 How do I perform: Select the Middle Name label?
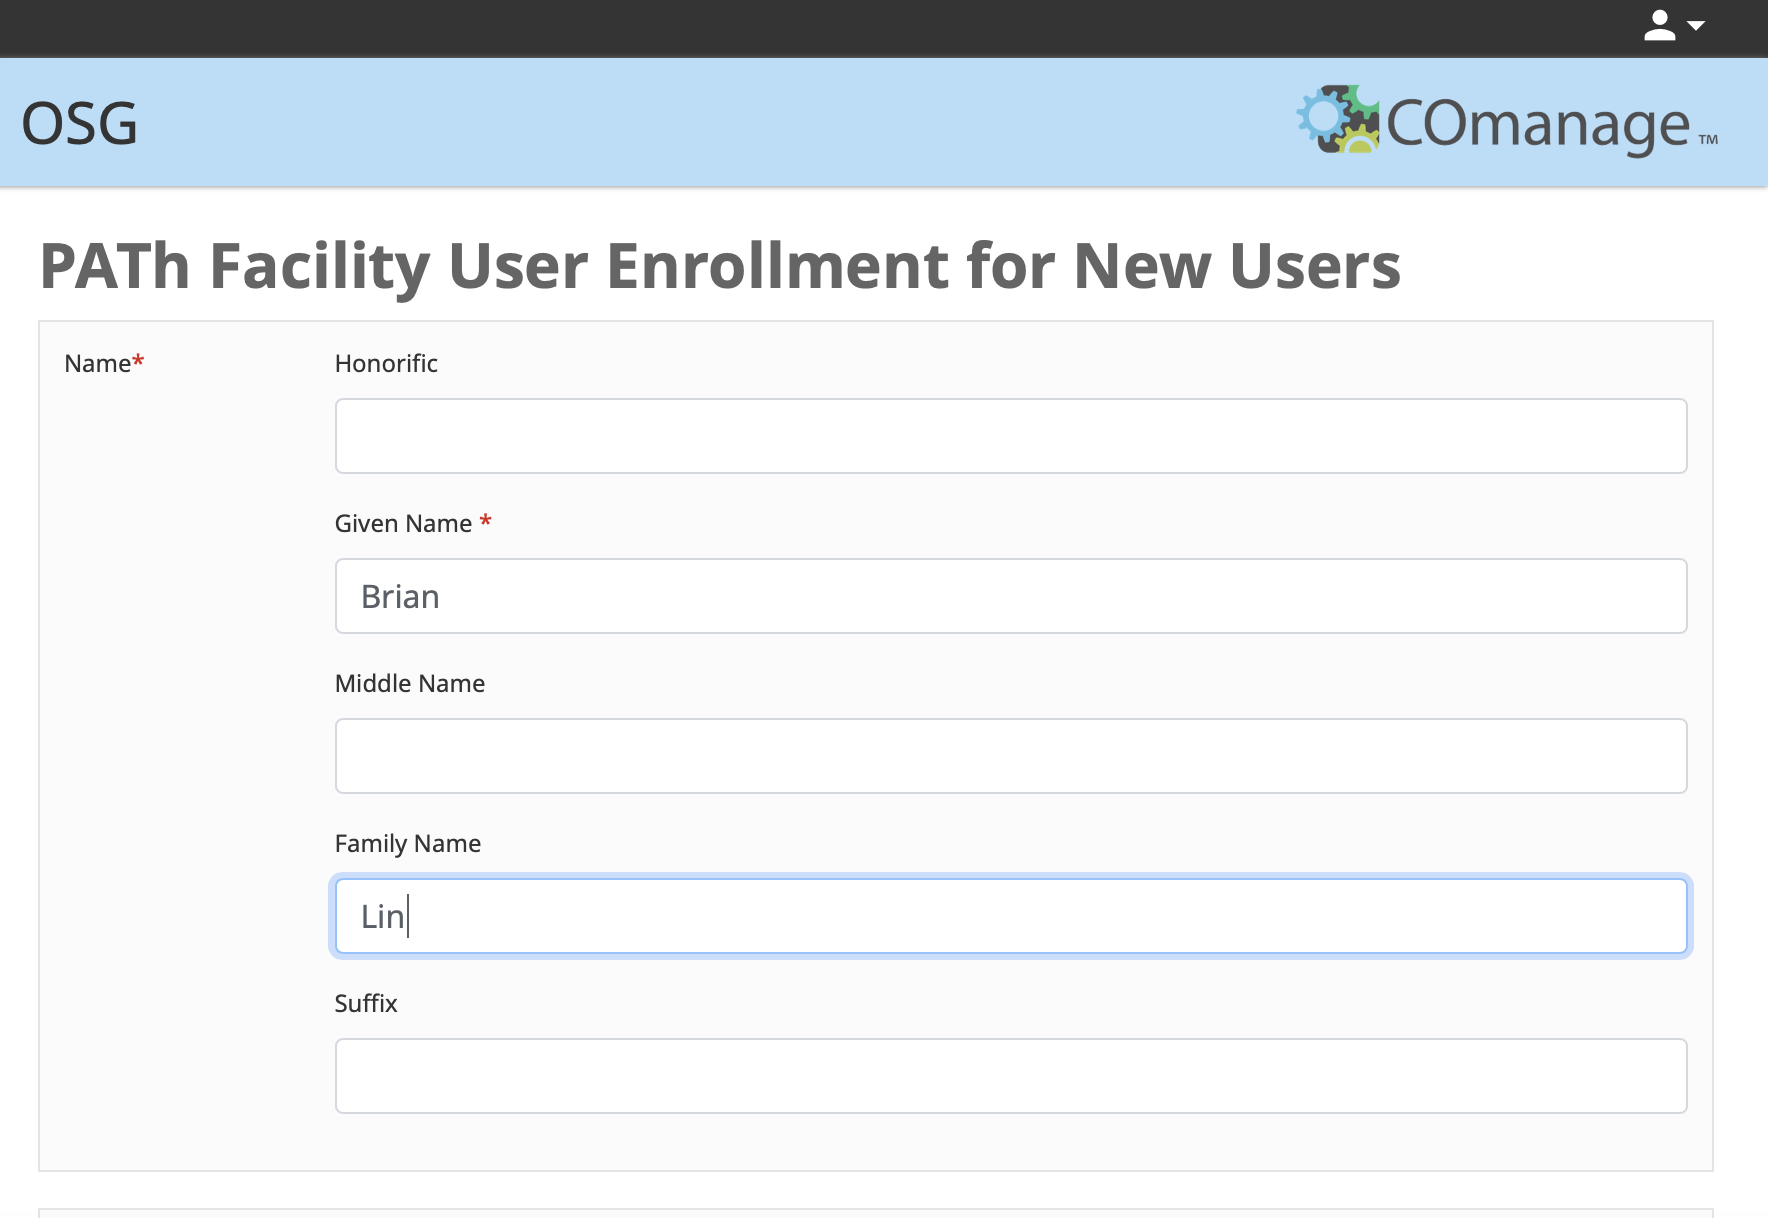[410, 683]
